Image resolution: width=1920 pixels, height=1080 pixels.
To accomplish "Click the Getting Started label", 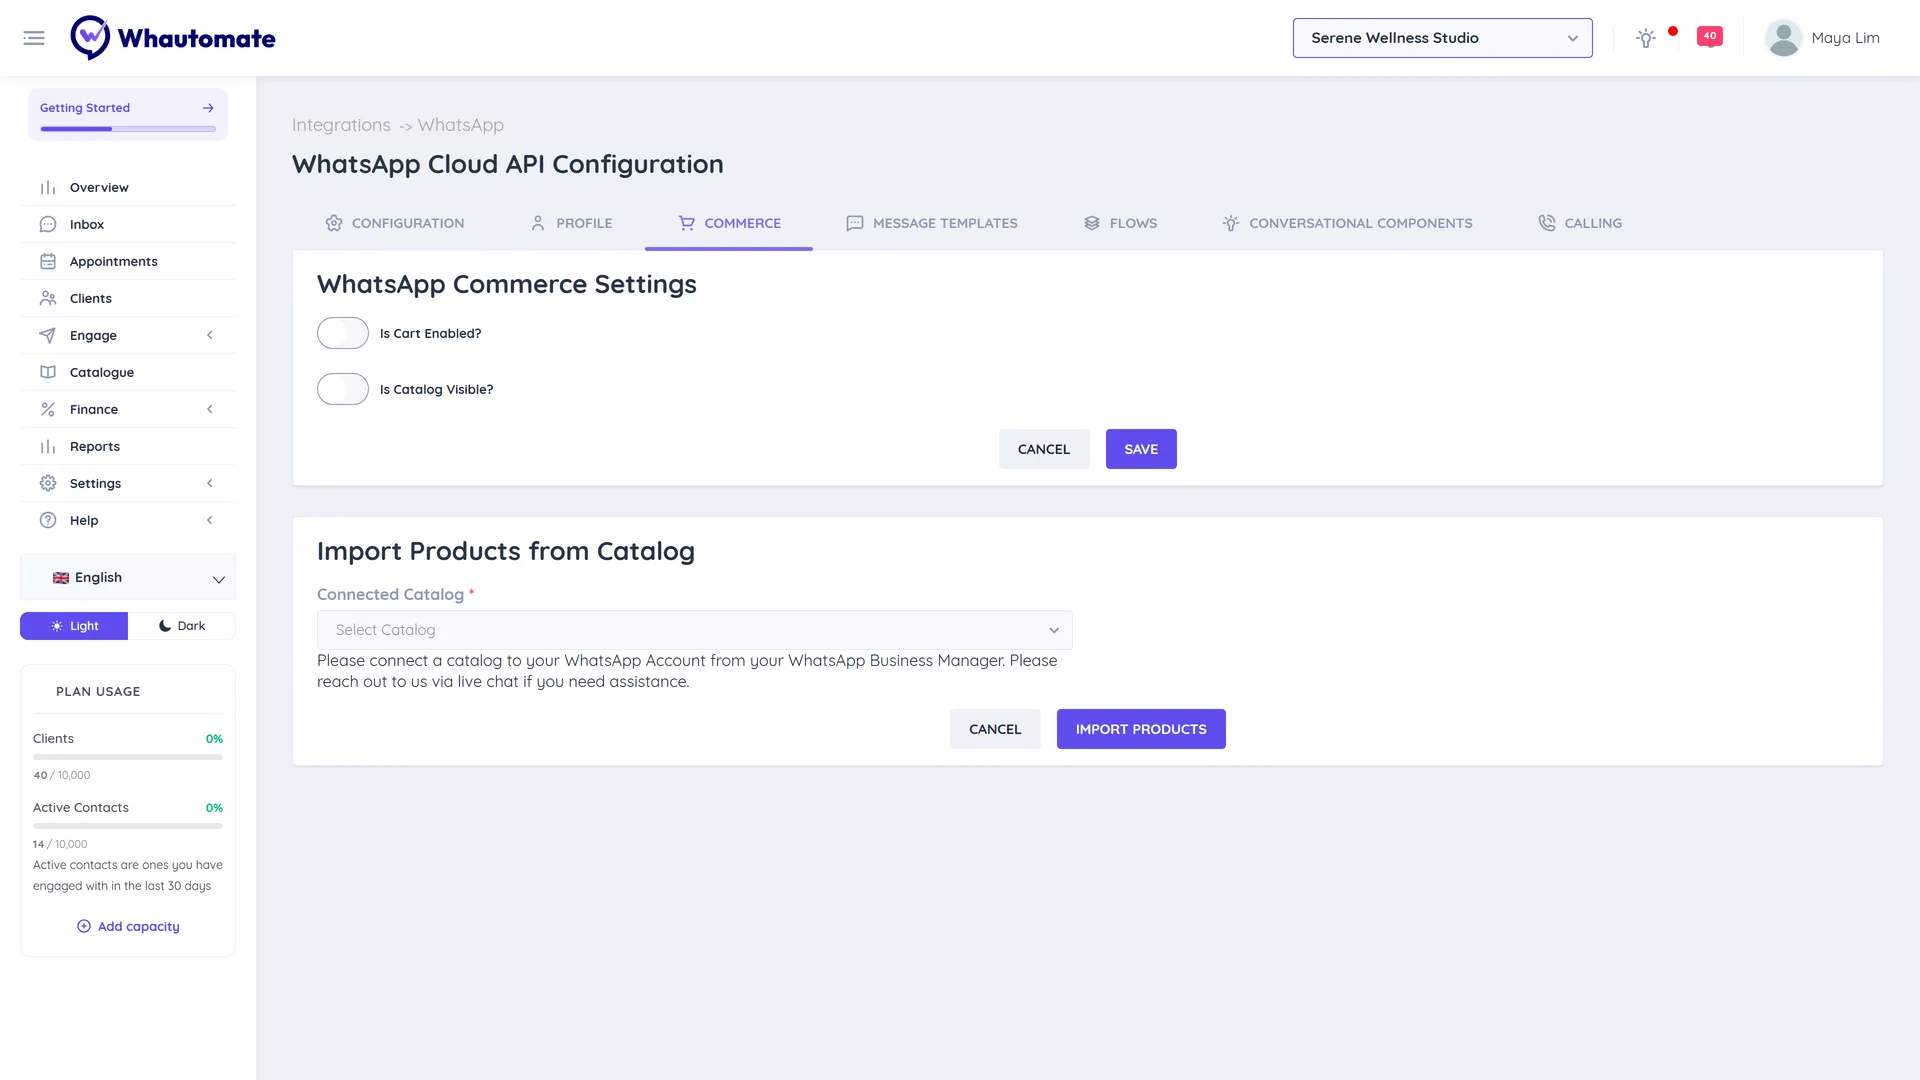I will pos(85,108).
